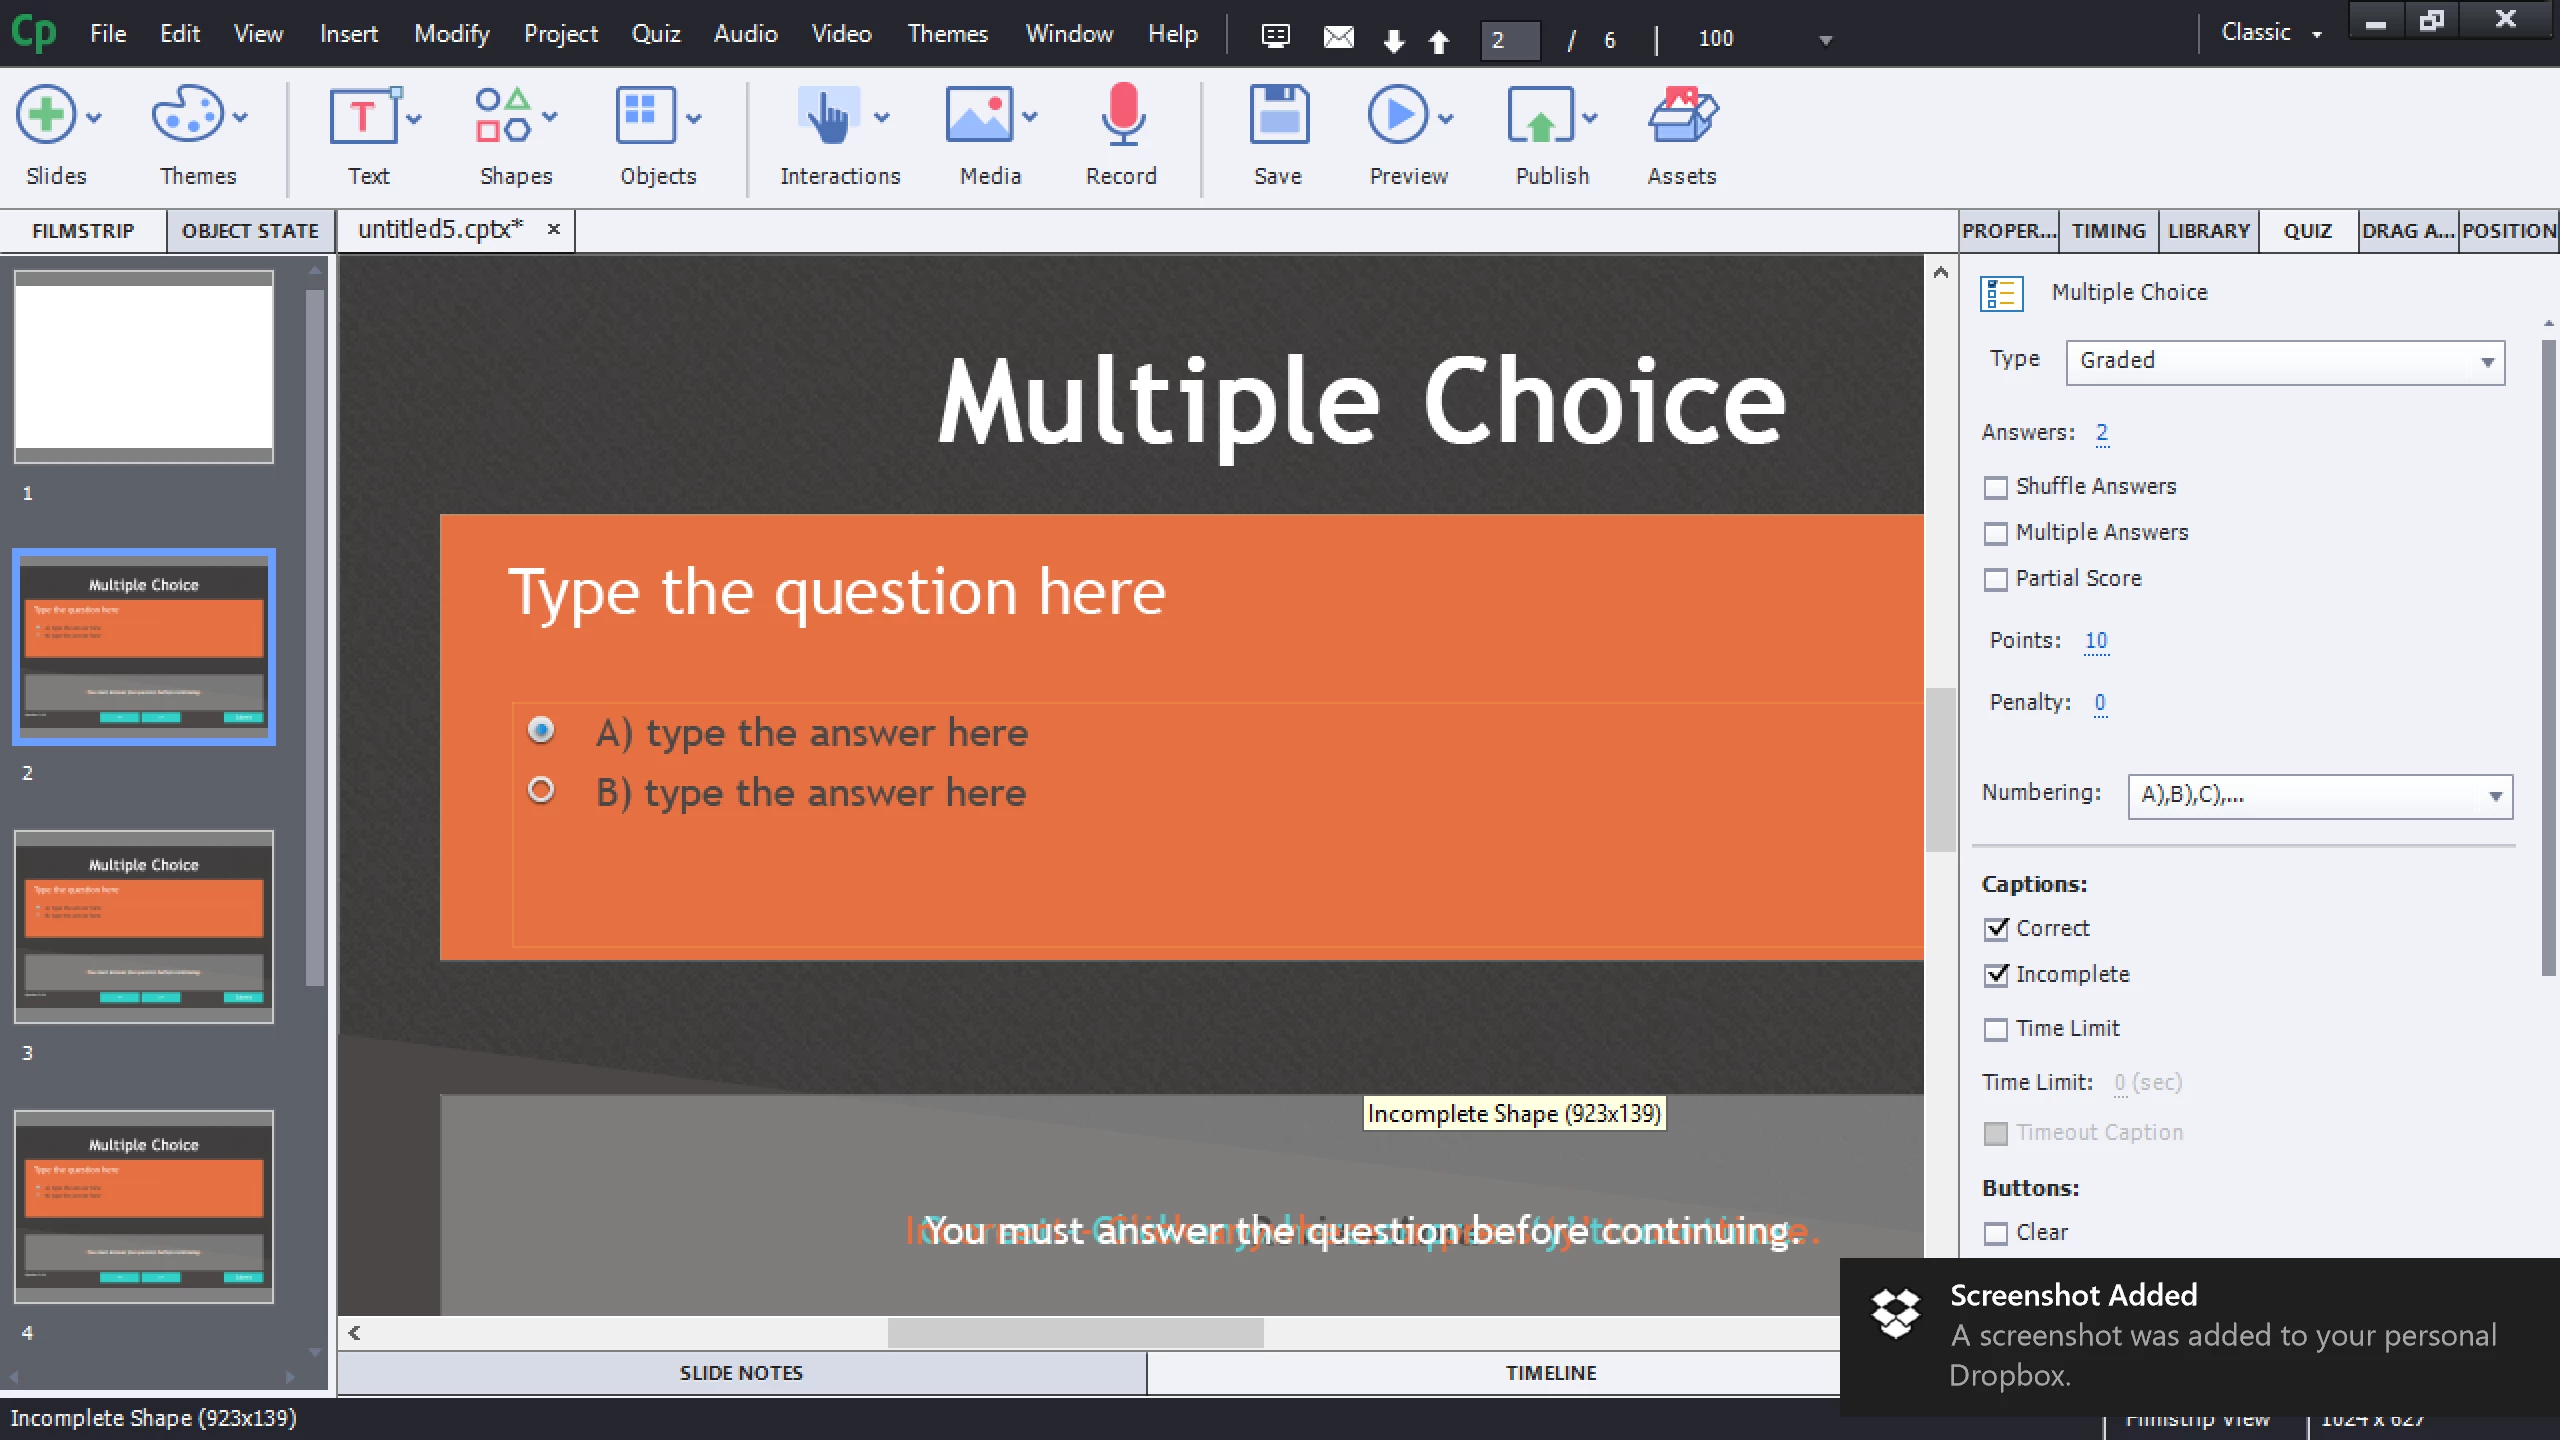Screen dimensions: 2560x1440
Task: Open the Interactions hand icon
Action: [828, 116]
